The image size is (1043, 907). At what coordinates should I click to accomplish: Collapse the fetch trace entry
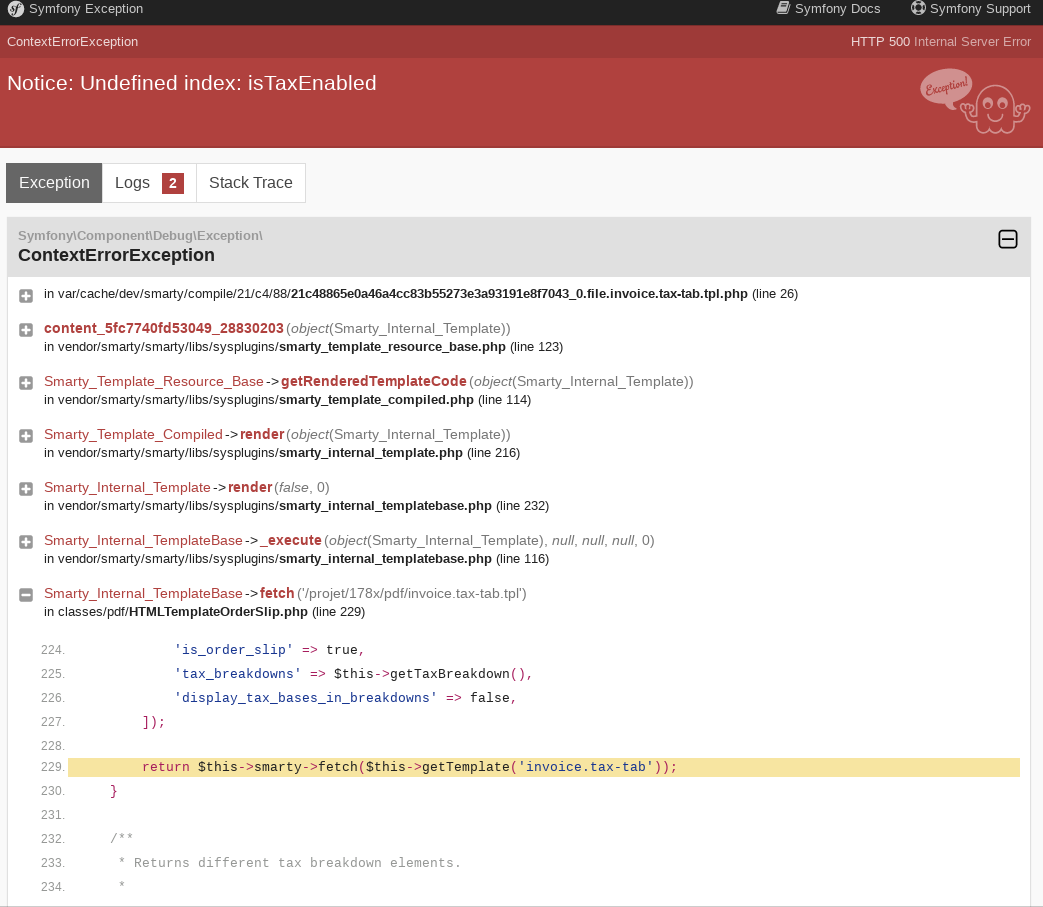(x=26, y=595)
